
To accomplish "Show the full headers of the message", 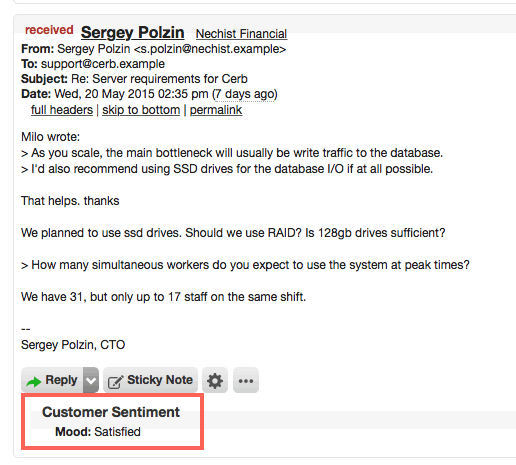I will (x=62, y=110).
